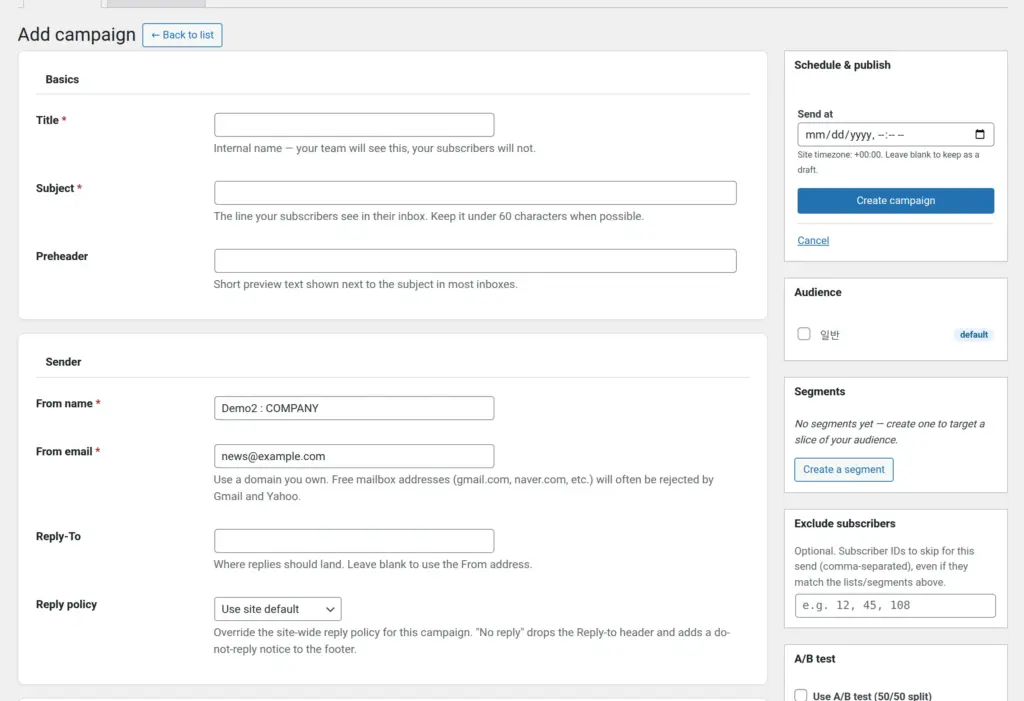The height and width of the screenshot is (701, 1024).
Task: Enable Use A/B test 50/50 split
Action: [x=801, y=696]
